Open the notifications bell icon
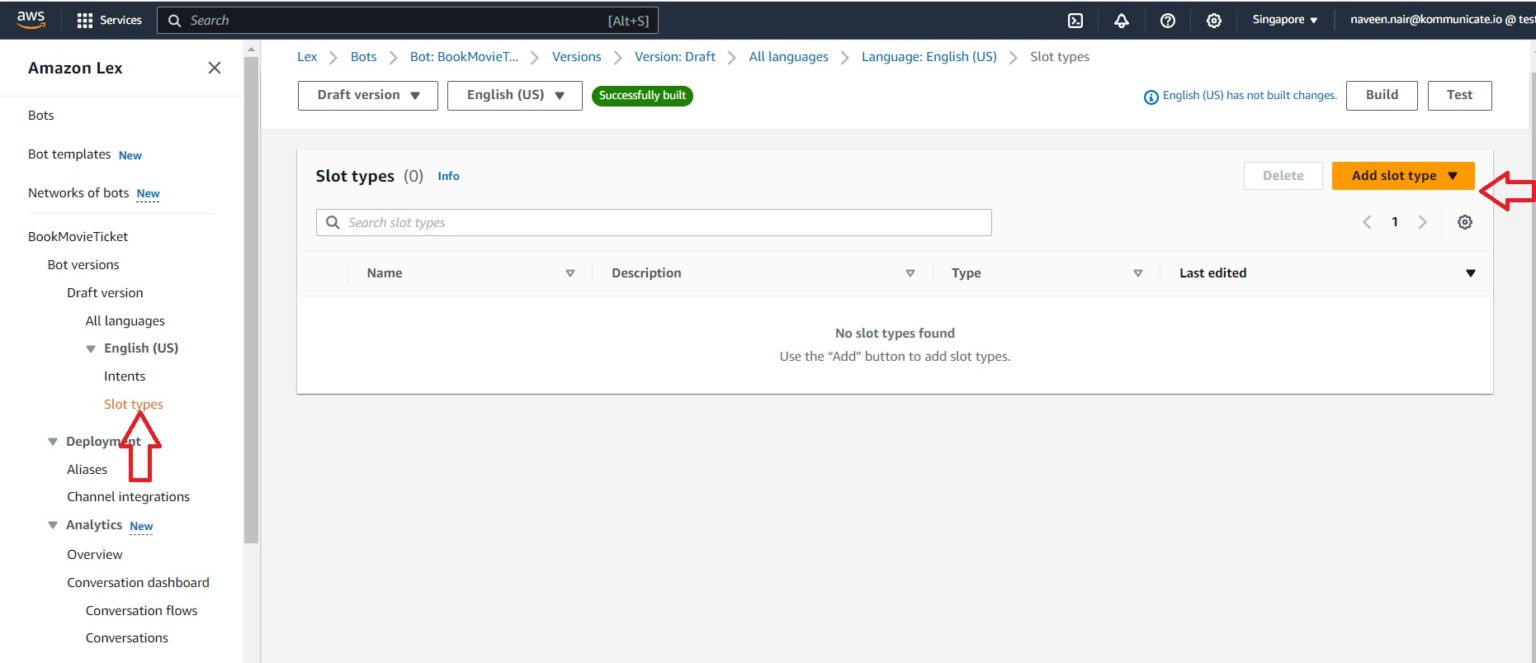The height and width of the screenshot is (663, 1536). pyautogui.click(x=1121, y=20)
